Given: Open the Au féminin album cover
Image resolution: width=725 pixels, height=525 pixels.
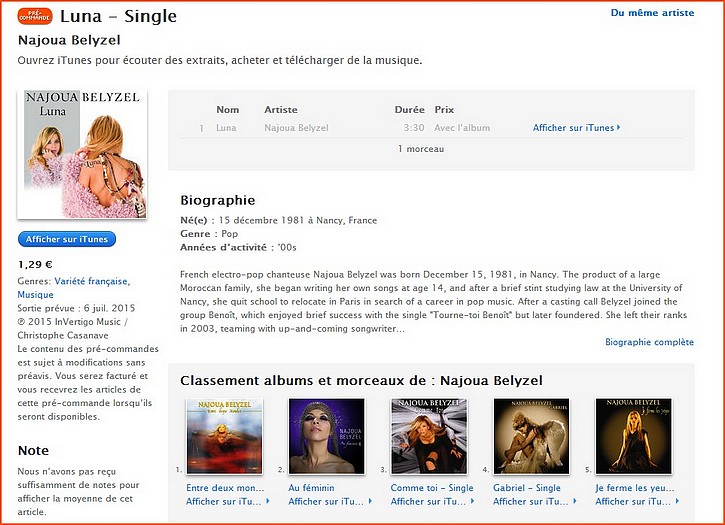Looking at the screenshot, I should tap(326, 436).
